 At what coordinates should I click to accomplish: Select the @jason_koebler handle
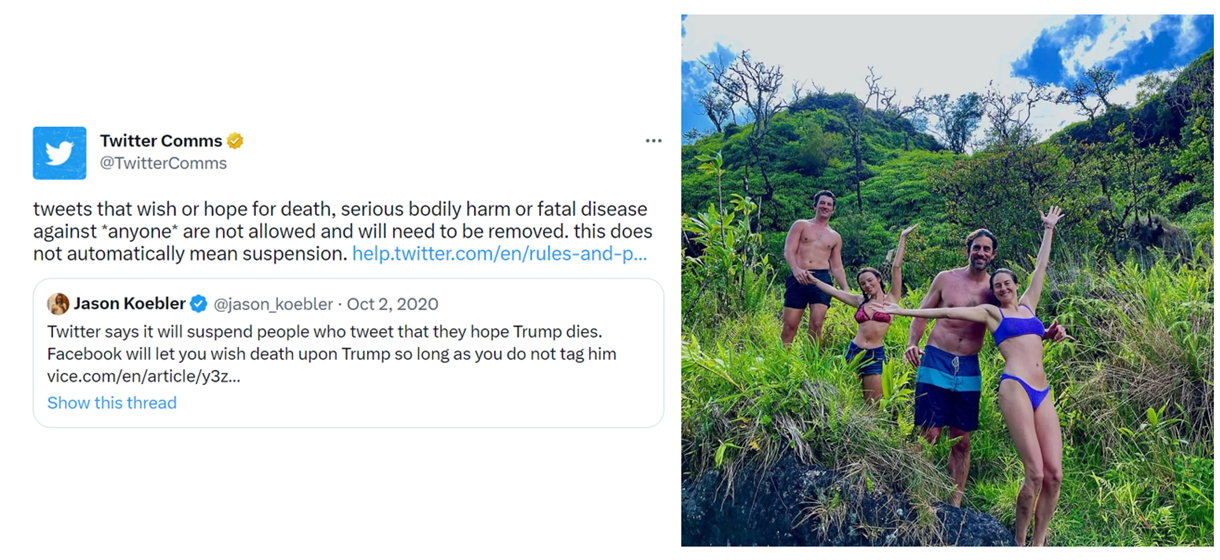[x=272, y=304]
